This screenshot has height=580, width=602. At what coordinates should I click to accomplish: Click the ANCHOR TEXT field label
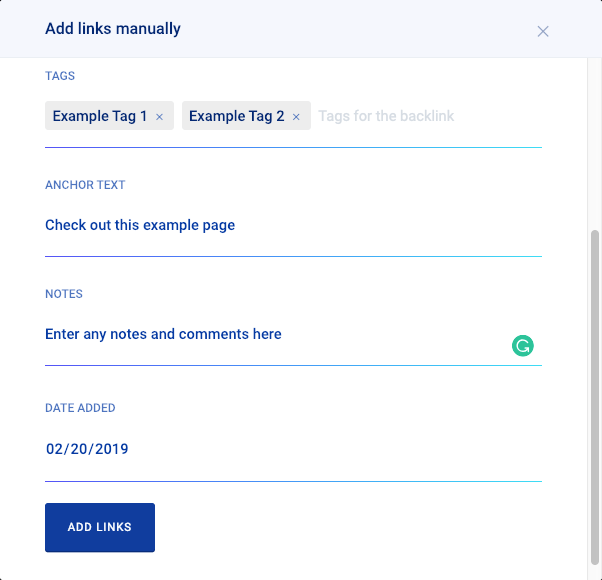pyautogui.click(x=85, y=185)
